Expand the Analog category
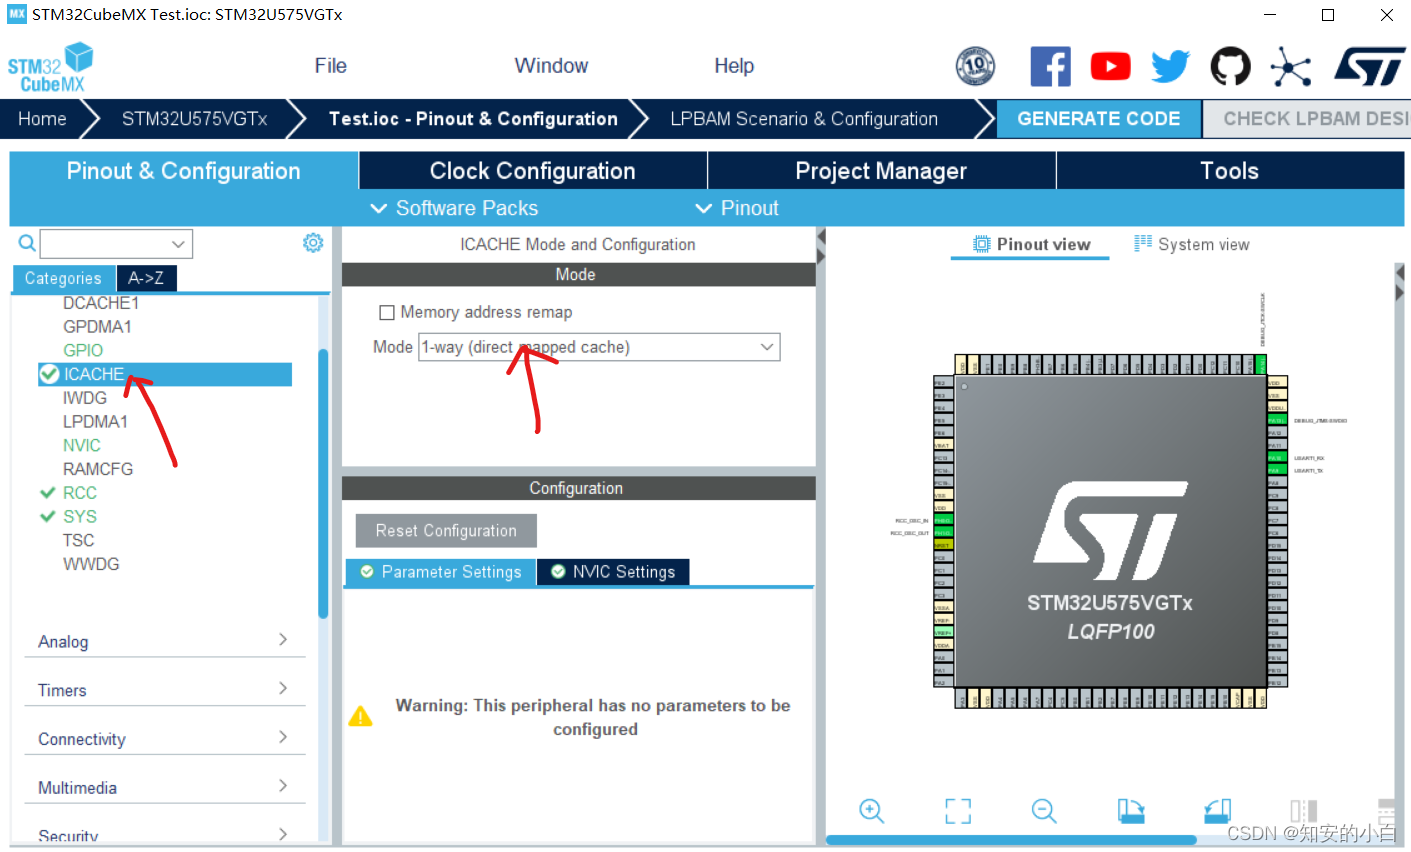Image resolution: width=1411 pixels, height=852 pixels. (164, 641)
